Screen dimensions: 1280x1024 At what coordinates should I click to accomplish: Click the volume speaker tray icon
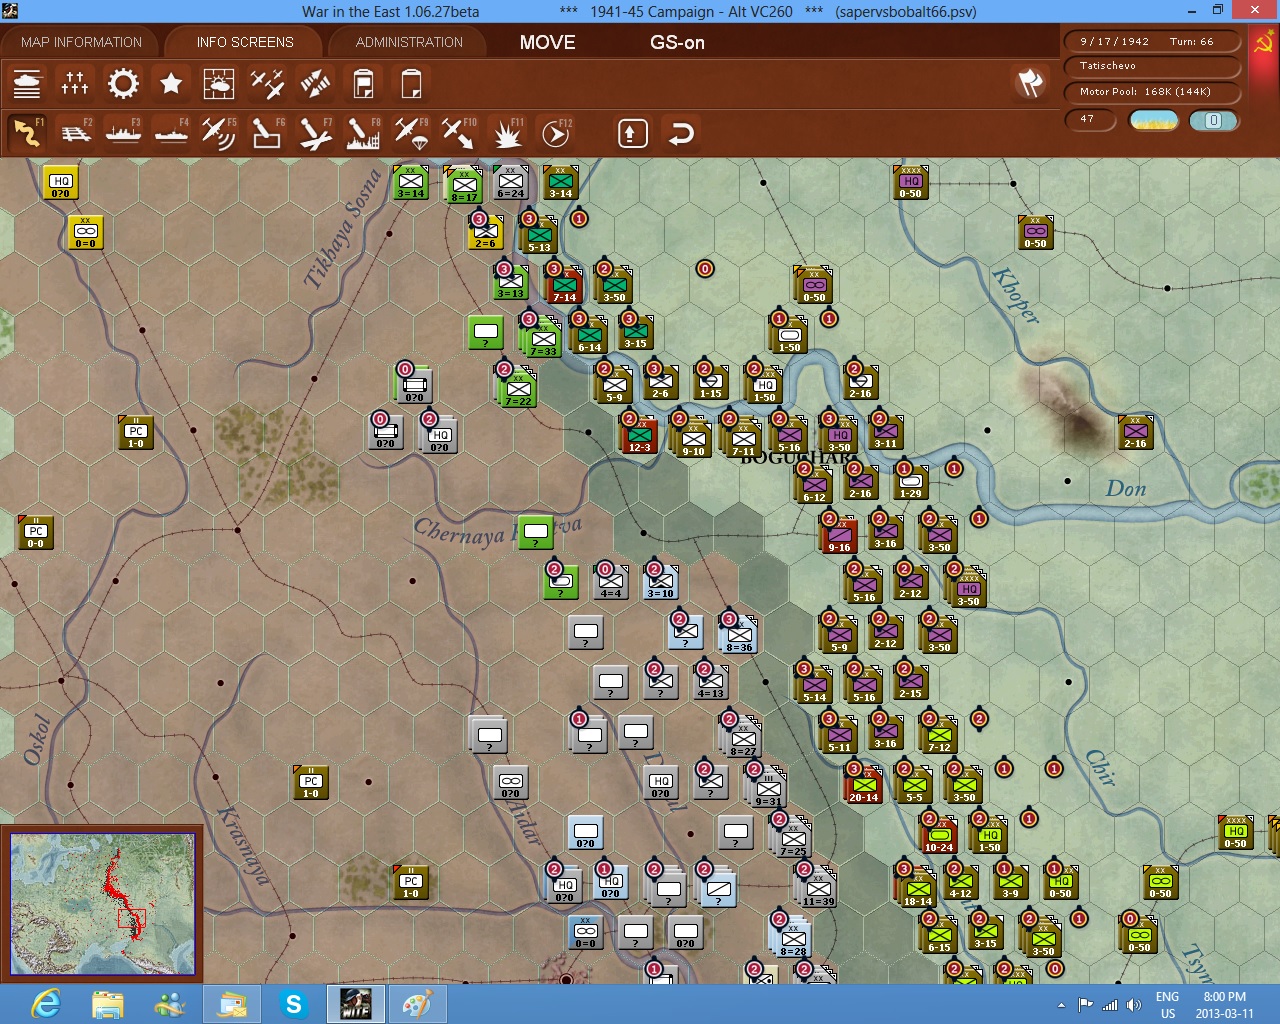(x=1133, y=1005)
